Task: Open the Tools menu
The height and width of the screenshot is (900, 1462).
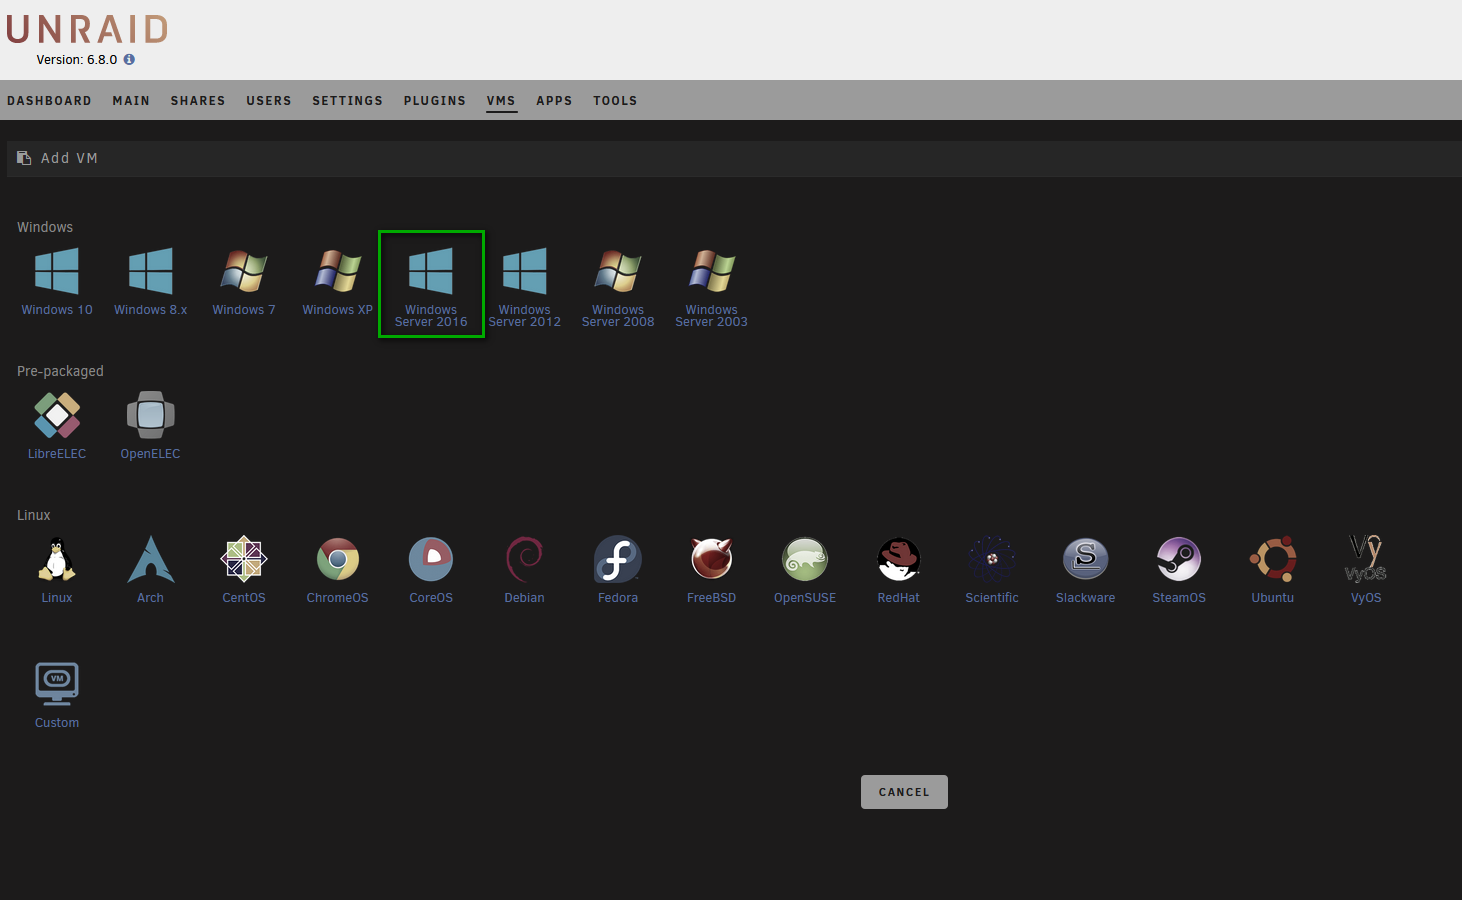Action: tap(615, 101)
